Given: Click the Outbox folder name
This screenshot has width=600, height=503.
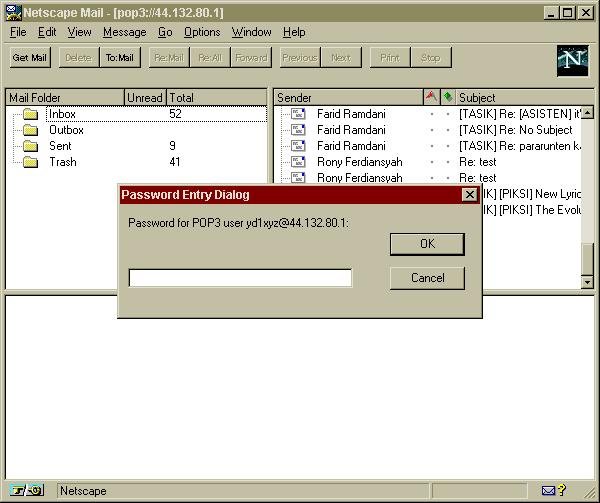Looking at the screenshot, I should point(66,130).
